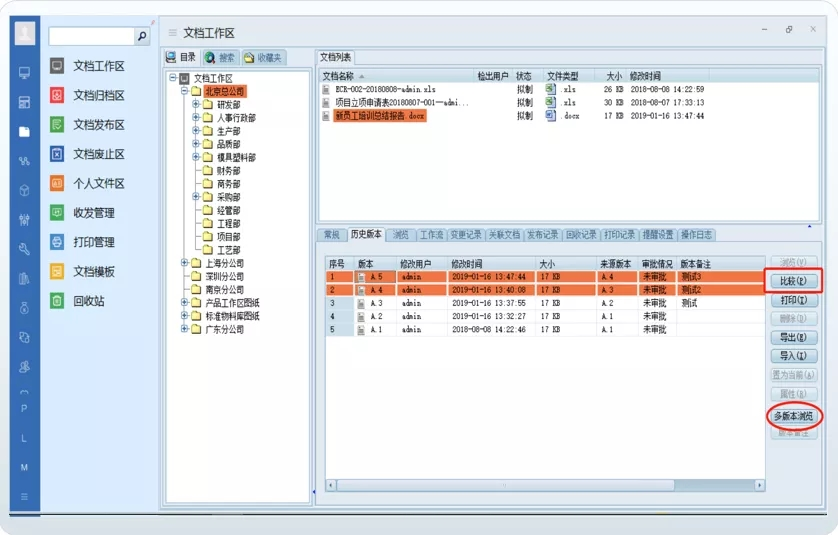838x535 pixels.
Task: Open 个人文件区 personal files
Action: click(98, 184)
